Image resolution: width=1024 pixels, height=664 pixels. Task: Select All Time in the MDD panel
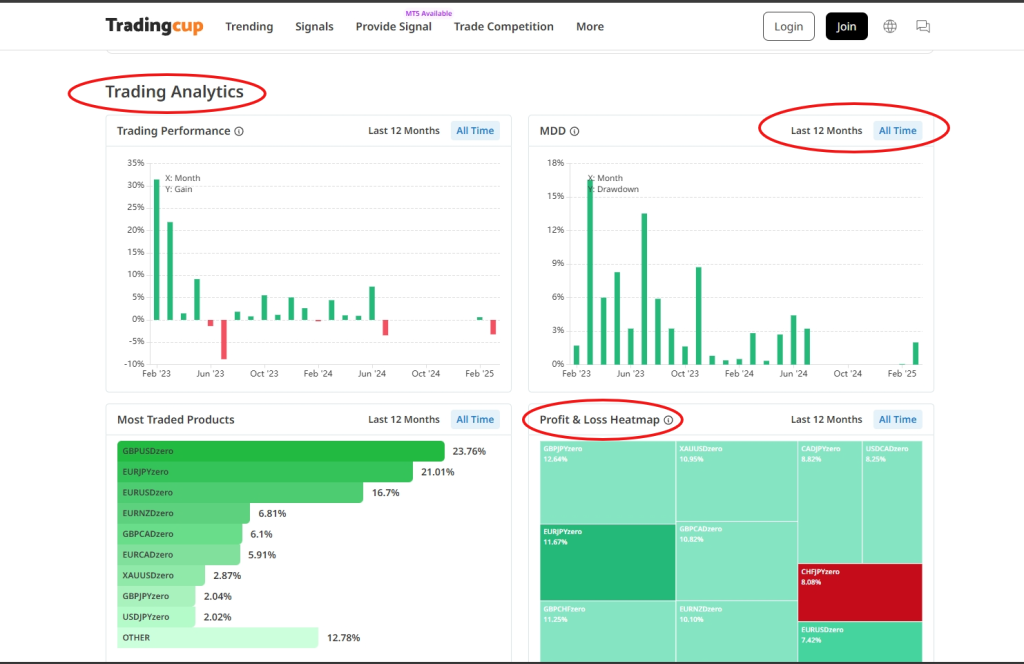(897, 131)
